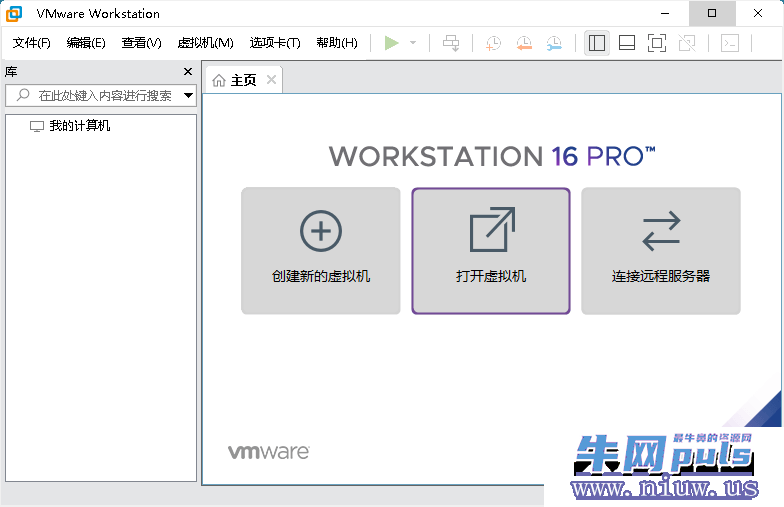784x507 pixels.
Task: Open the 文件(F) menu
Action: point(32,43)
